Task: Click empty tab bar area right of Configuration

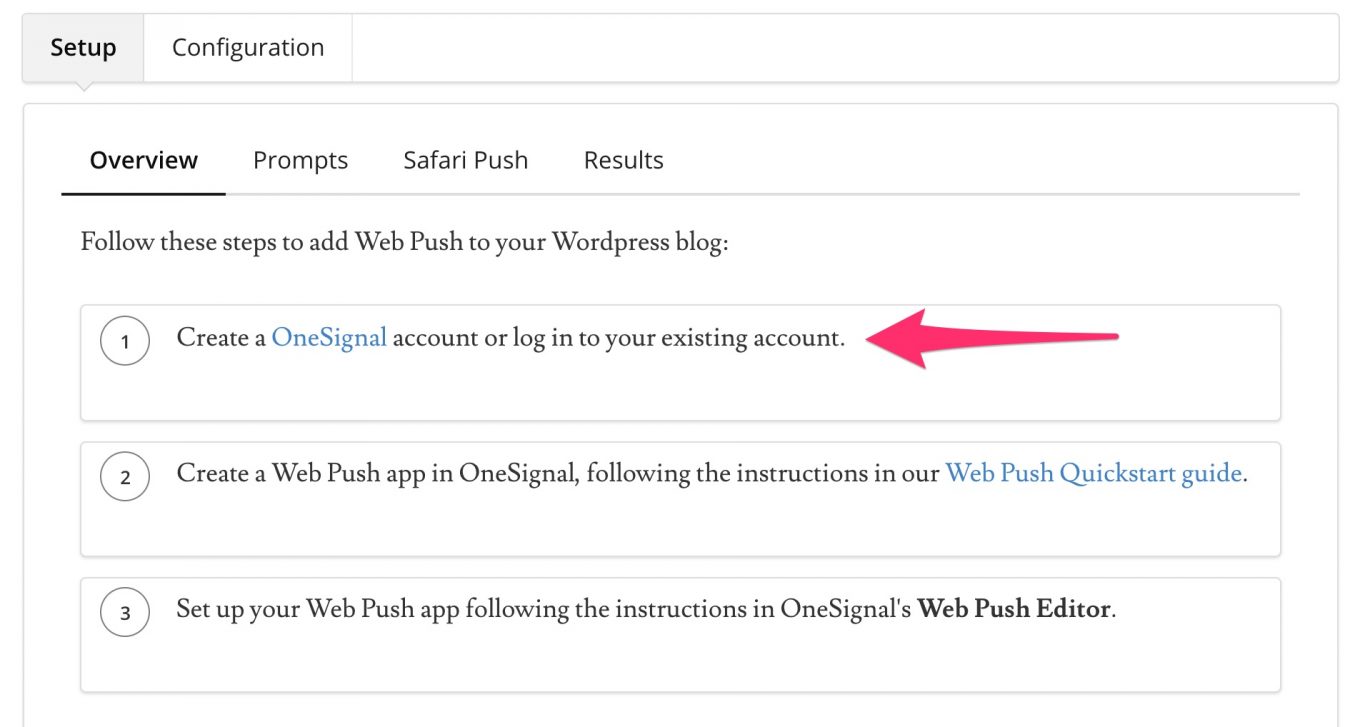Action: click(840, 48)
